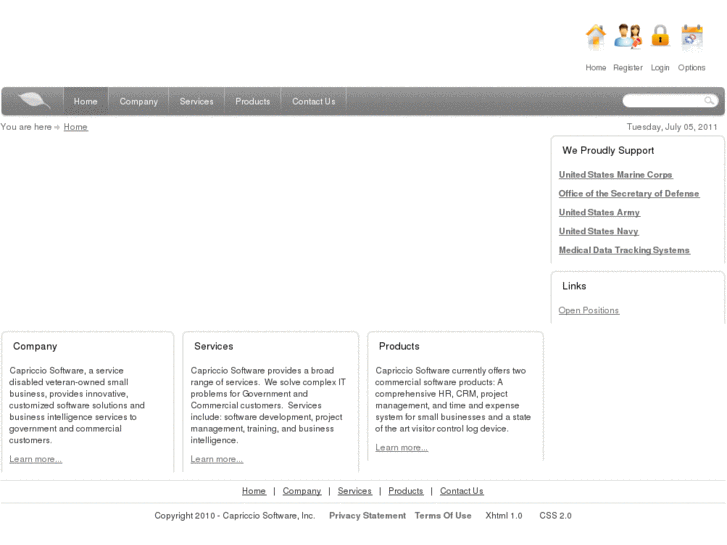
Task: Click the orange house Home icon
Action: pyautogui.click(x=596, y=37)
